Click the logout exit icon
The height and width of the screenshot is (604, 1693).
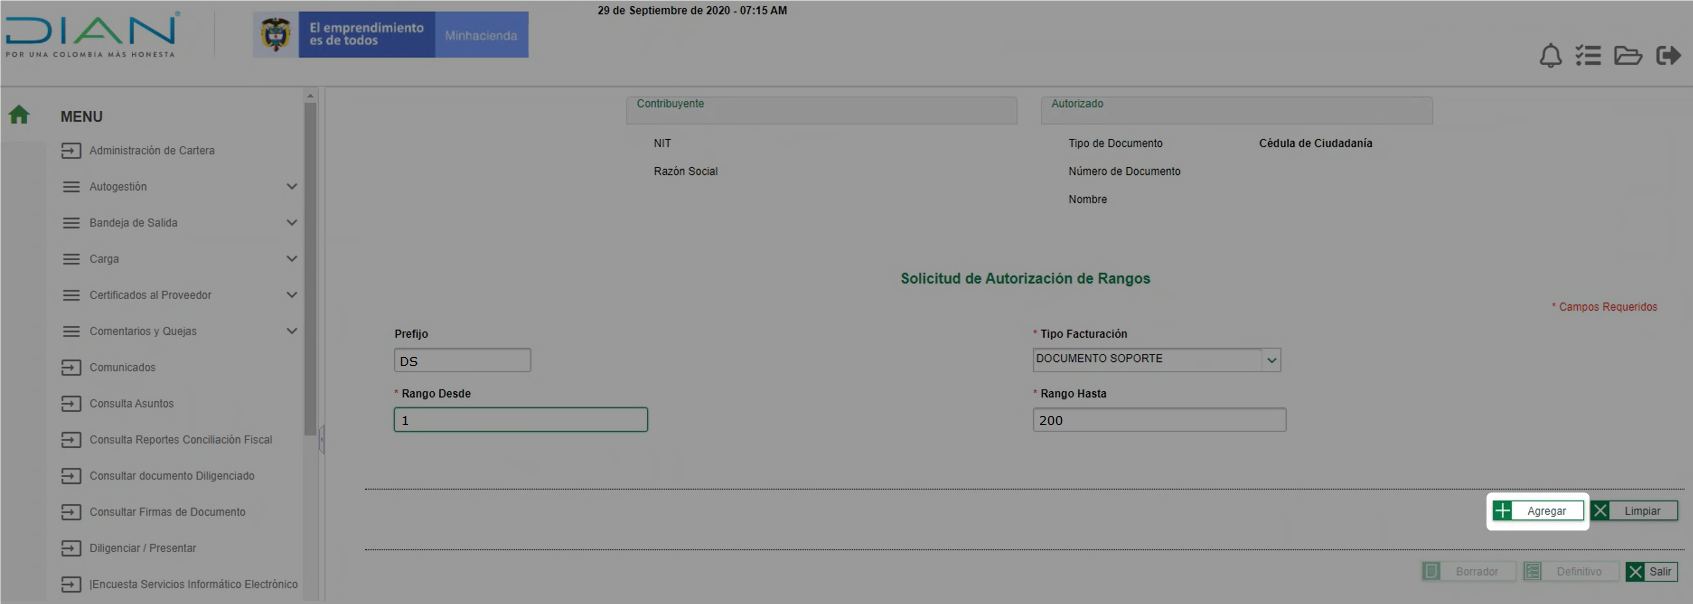[1668, 56]
